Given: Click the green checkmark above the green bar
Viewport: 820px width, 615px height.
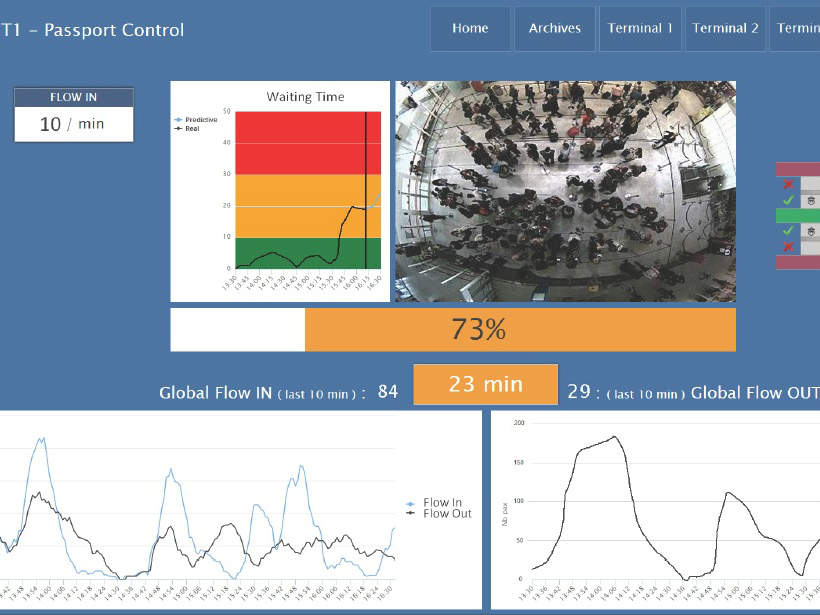Looking at the screenshot, I should 788,200.
